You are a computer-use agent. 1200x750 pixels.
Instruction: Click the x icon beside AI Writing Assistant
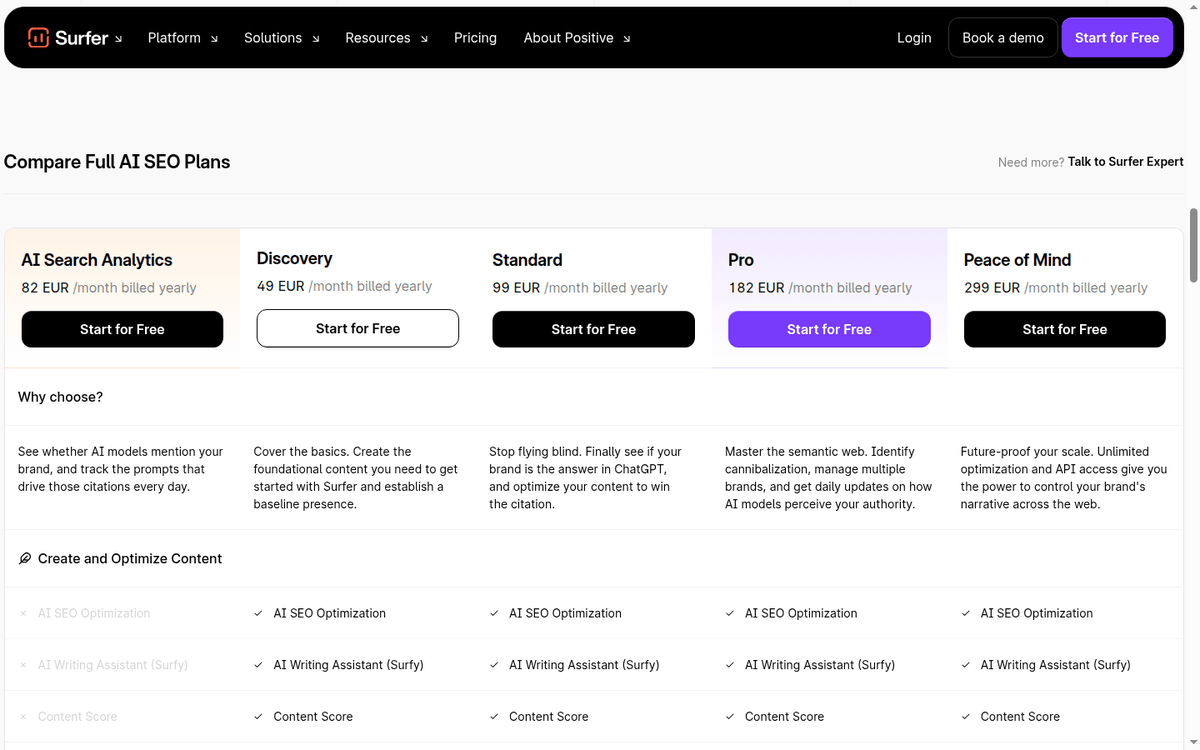click(x=23, y=665)
